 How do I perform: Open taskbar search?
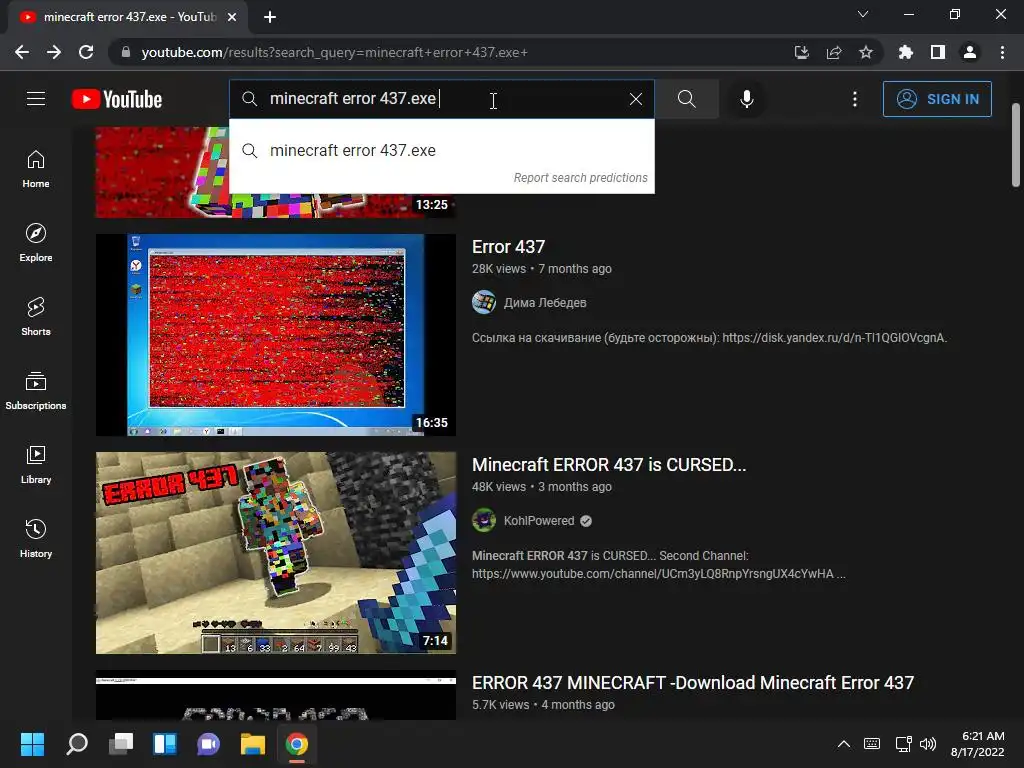77,744
